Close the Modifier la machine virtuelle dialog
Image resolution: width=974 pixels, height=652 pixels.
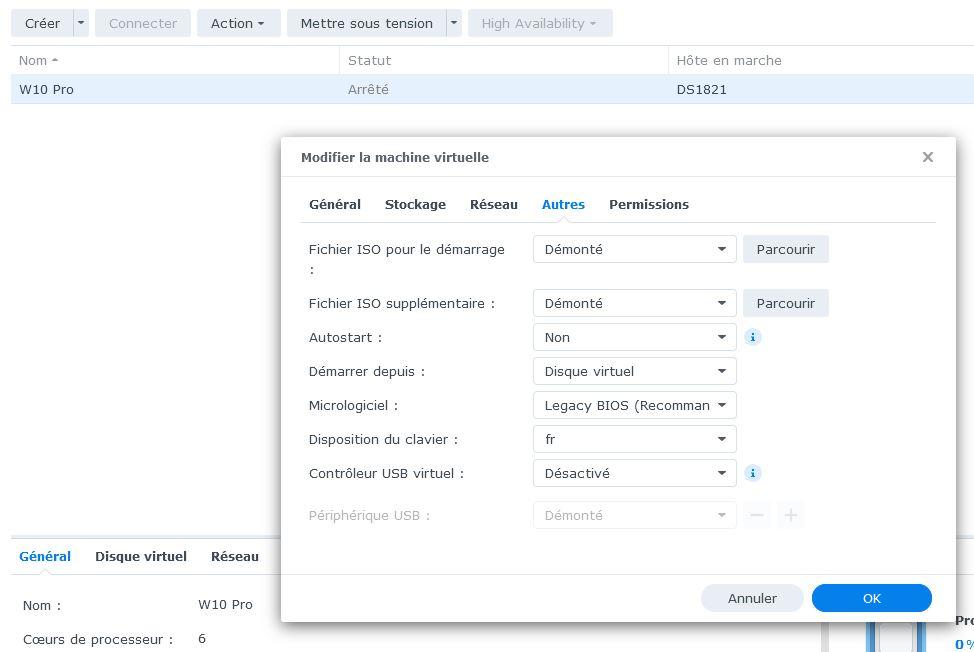927,157
